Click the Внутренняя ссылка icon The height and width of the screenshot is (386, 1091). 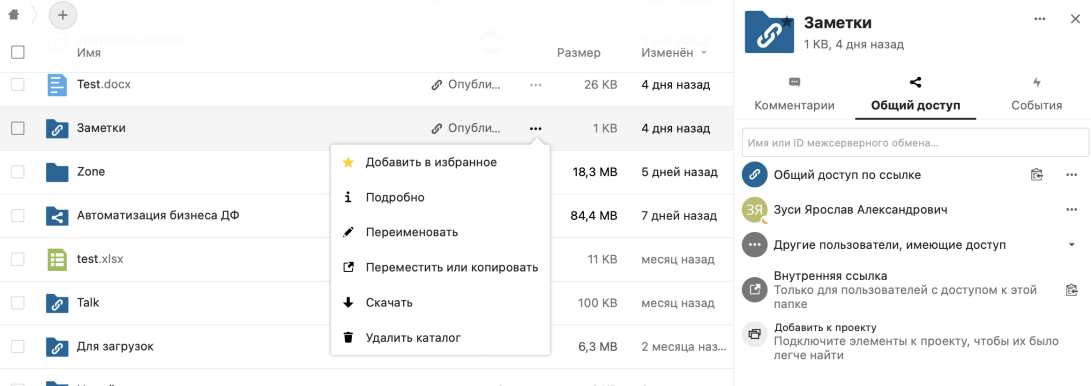click(754, 289)
